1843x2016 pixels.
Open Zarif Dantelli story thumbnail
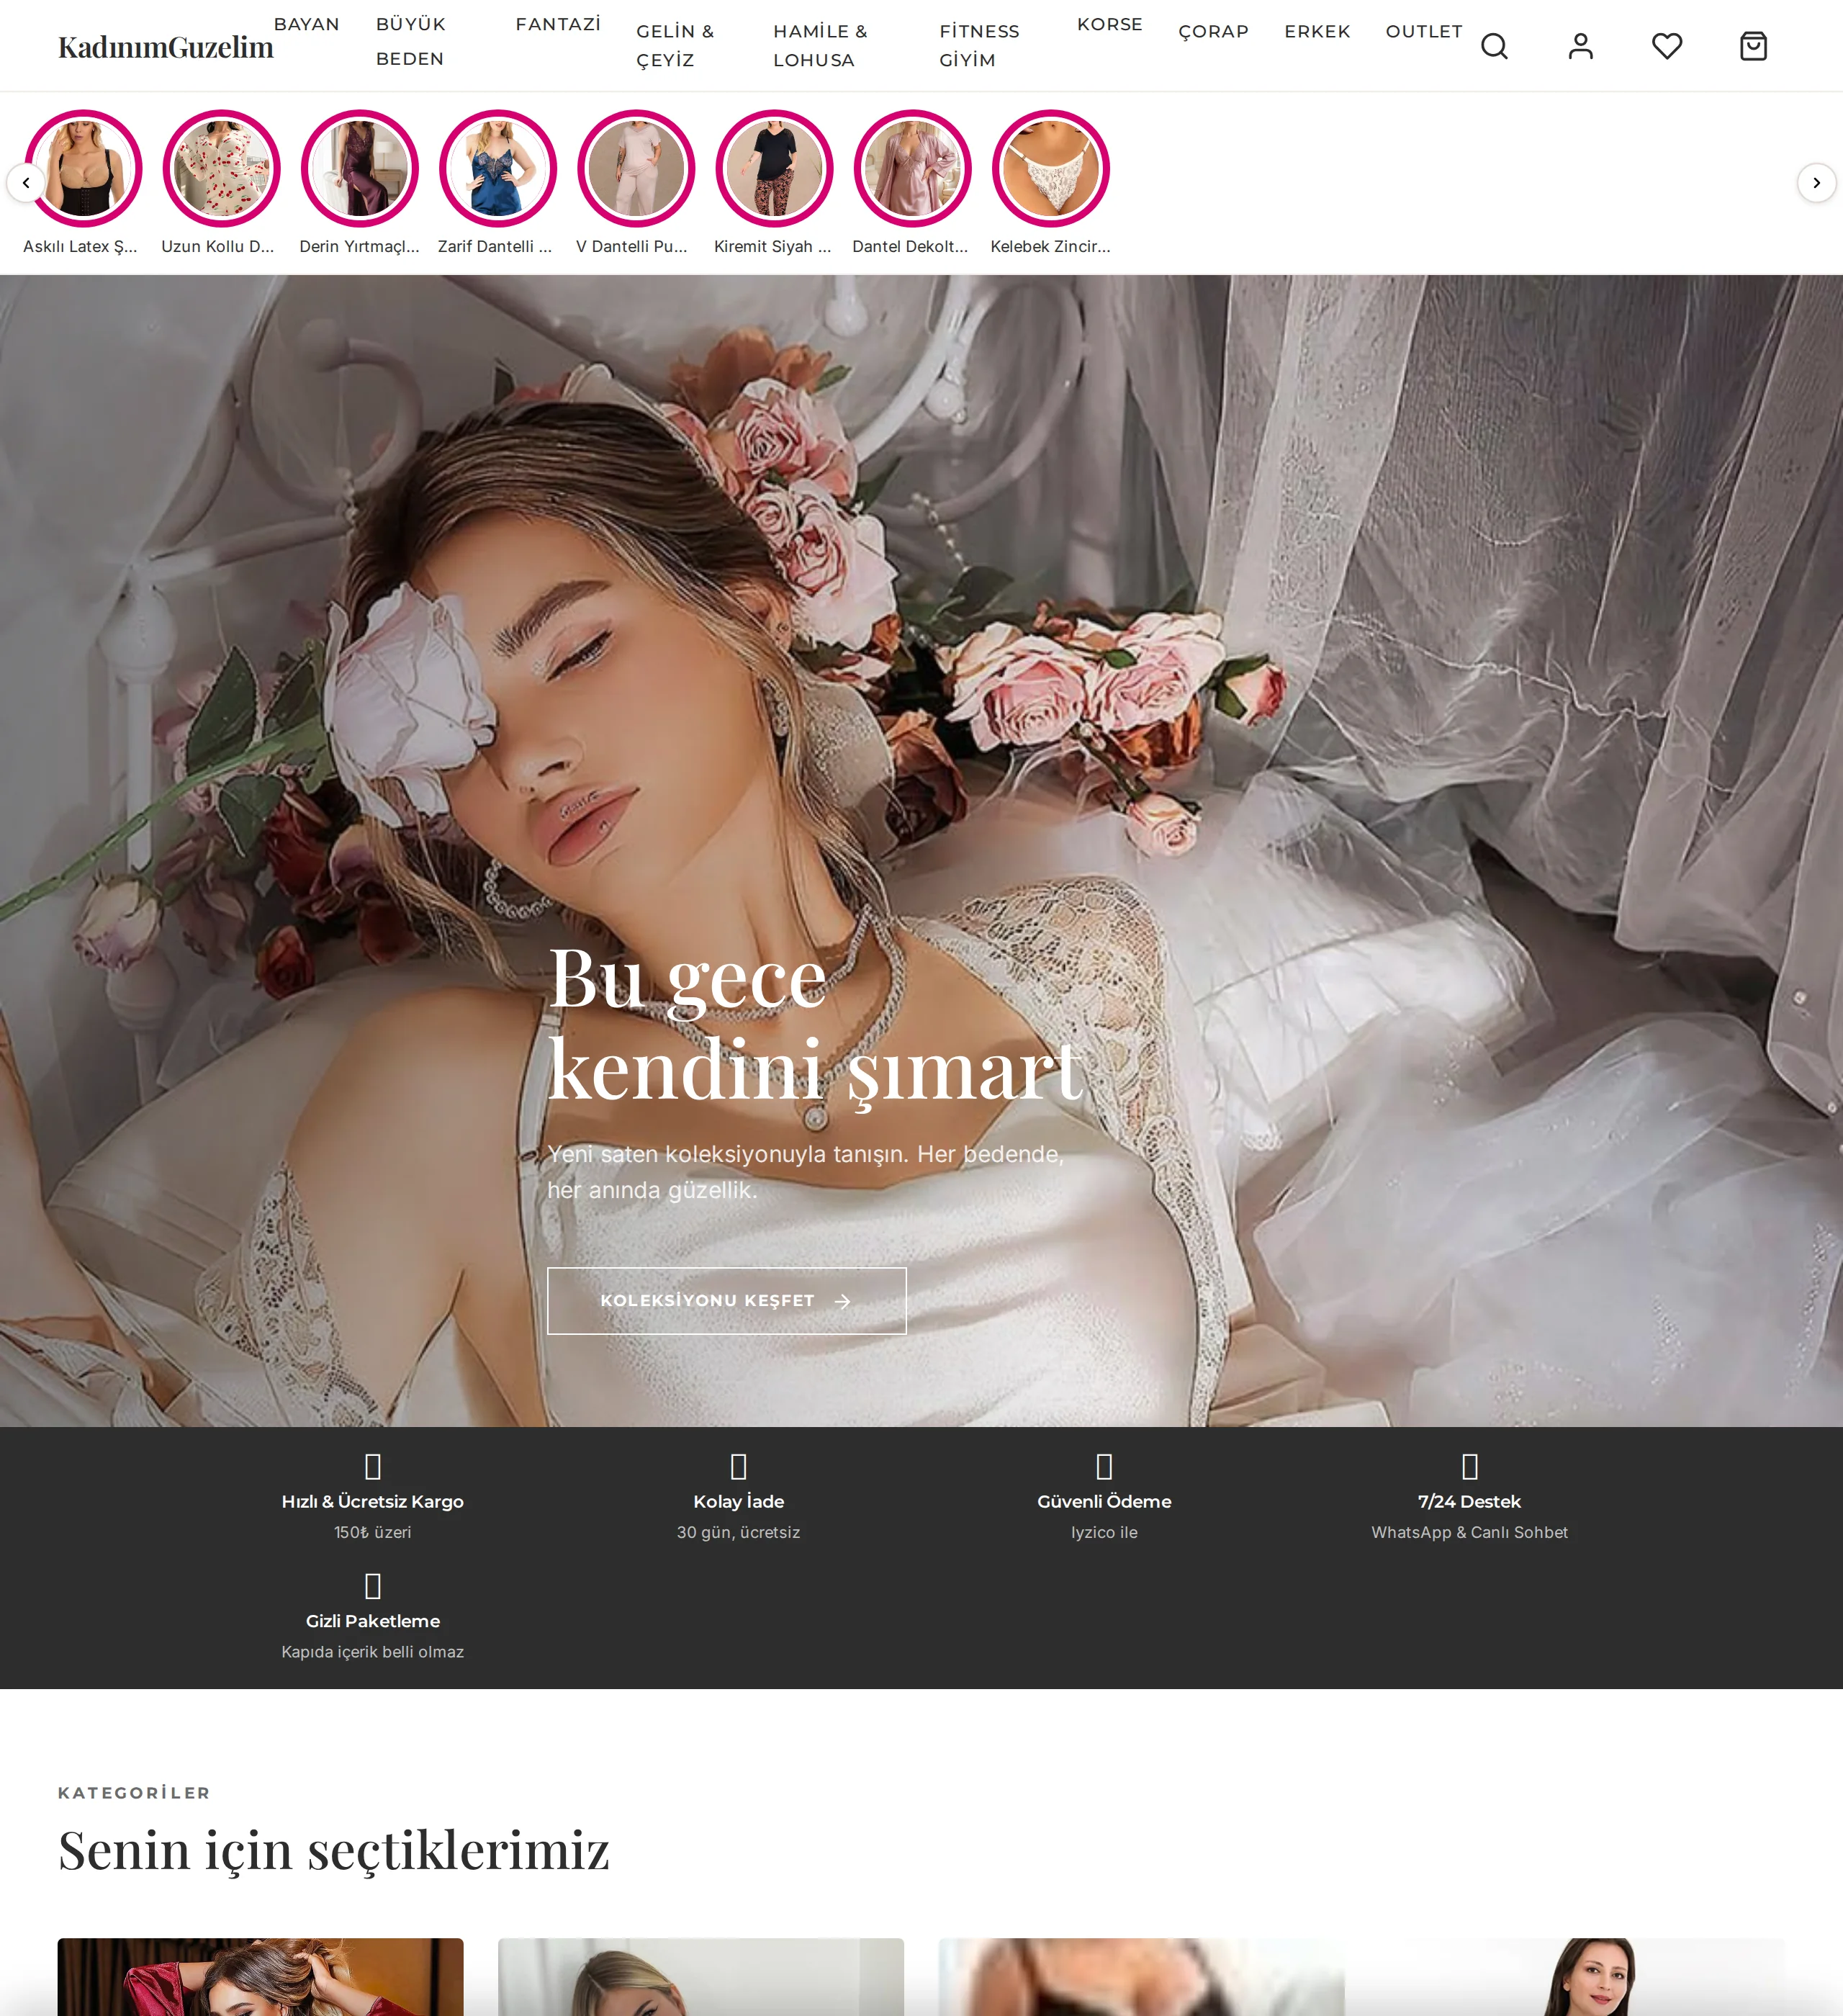pyautogui.click(x=498, y=168)
